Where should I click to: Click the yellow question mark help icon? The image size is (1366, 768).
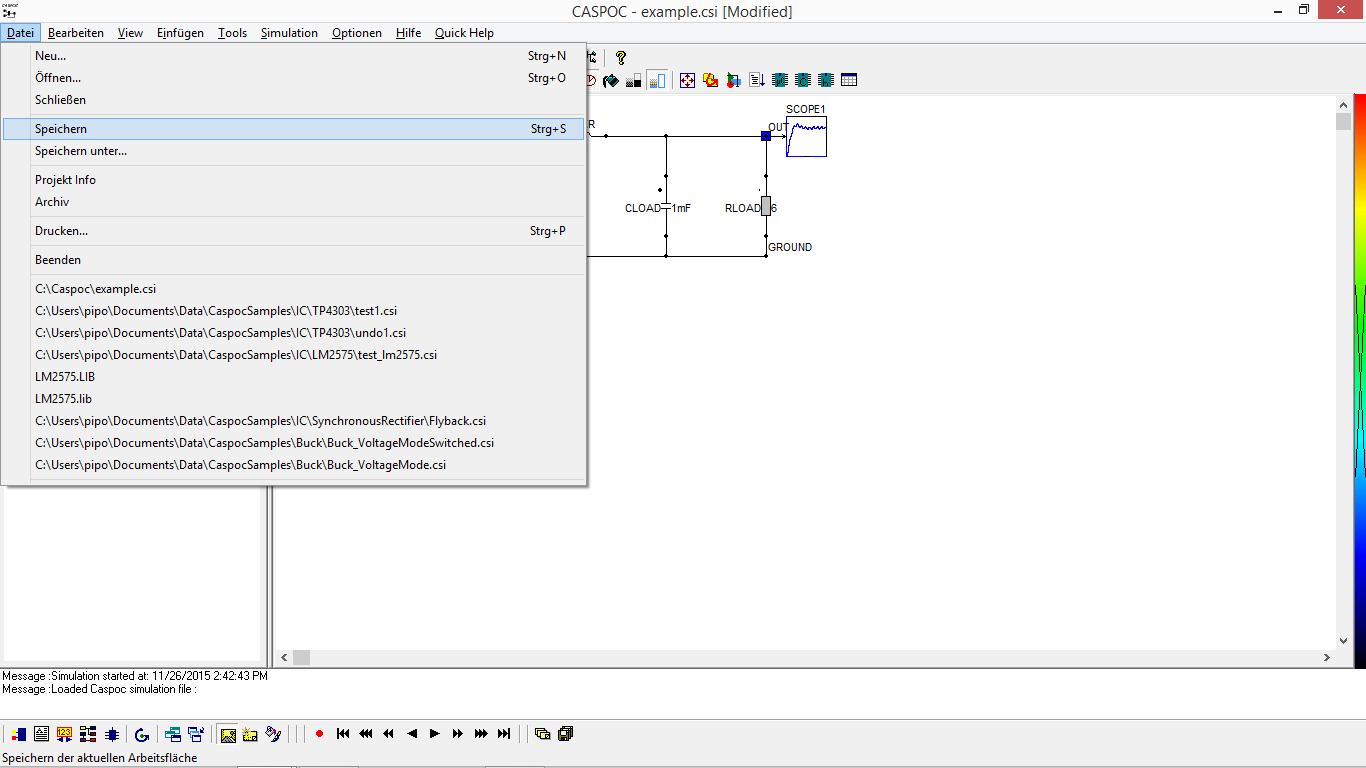621,58
